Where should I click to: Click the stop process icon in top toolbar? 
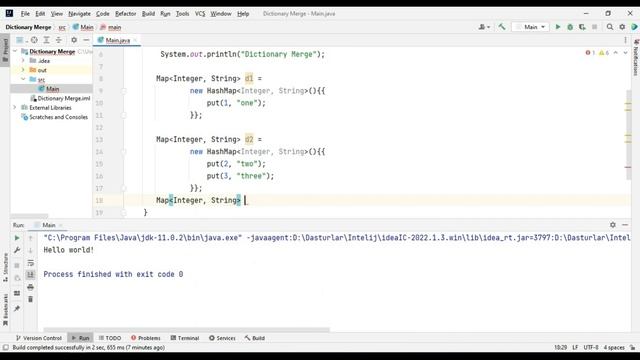point(594,27)
